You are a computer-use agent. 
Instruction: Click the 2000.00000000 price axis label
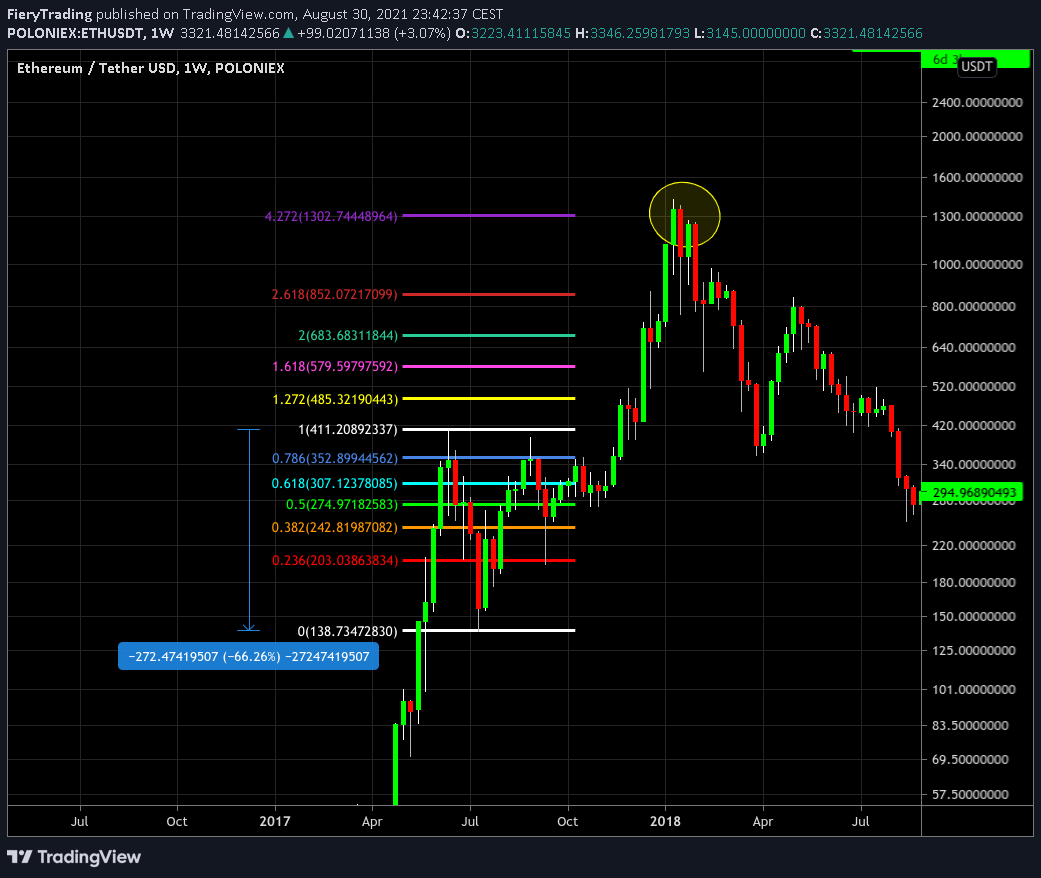(977, 137)
